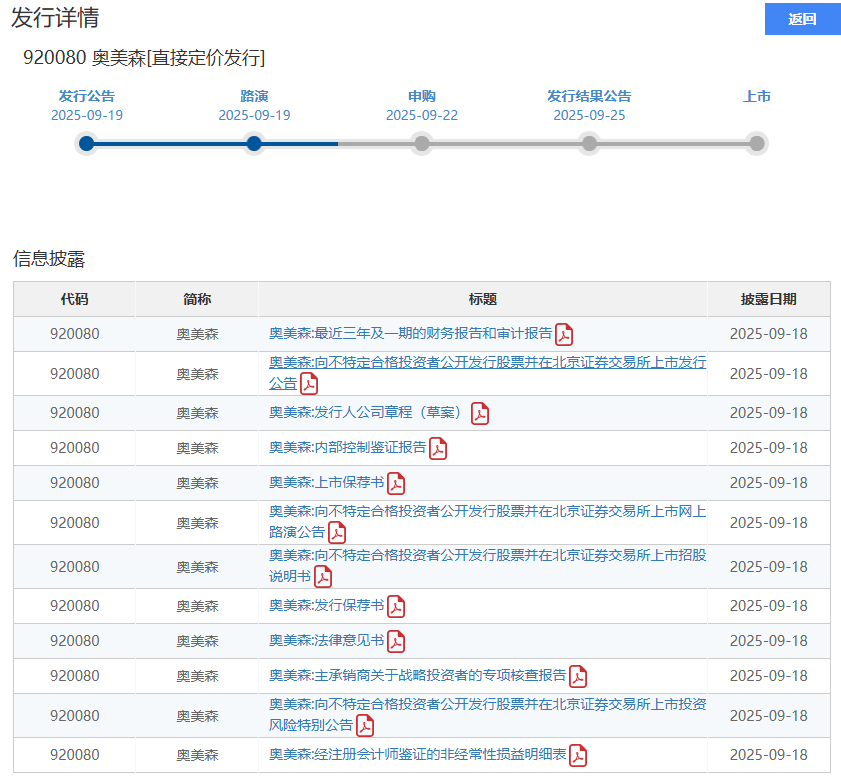Open PDF icon for 最近三年及一期的财务报告和审计报告
The width and height of the screenshot is (841, 783).
pos(564,335)
